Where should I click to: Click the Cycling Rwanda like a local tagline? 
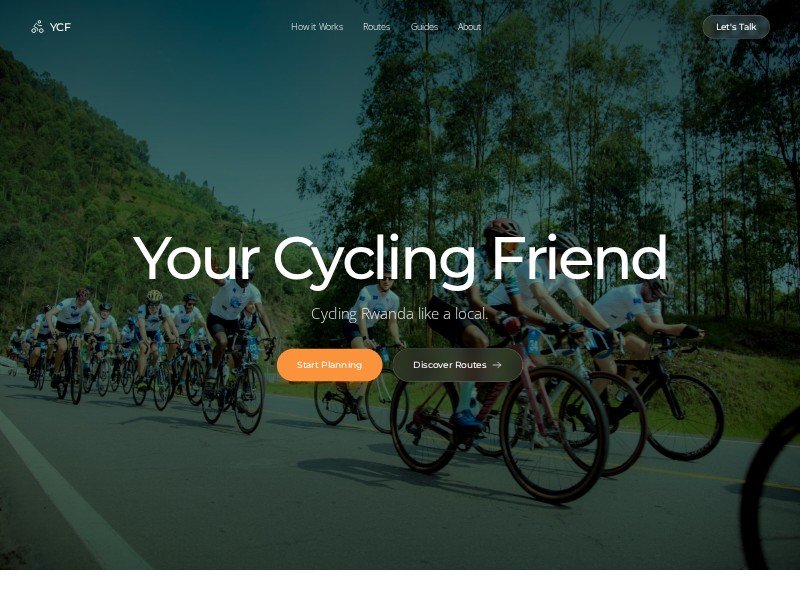tap(399, 314)
